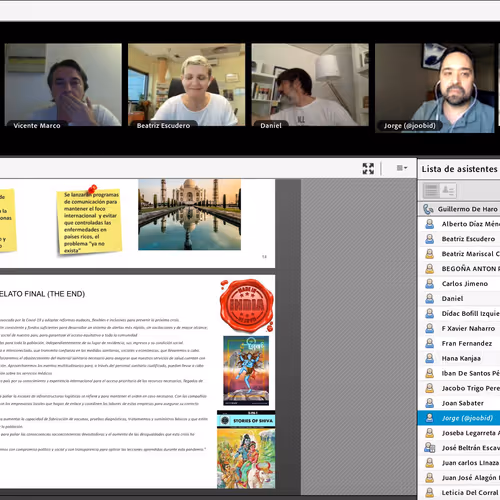500x500 pixels.
Task: Open the share pod options dropdown menu
Action: click(x=402, y=168)
